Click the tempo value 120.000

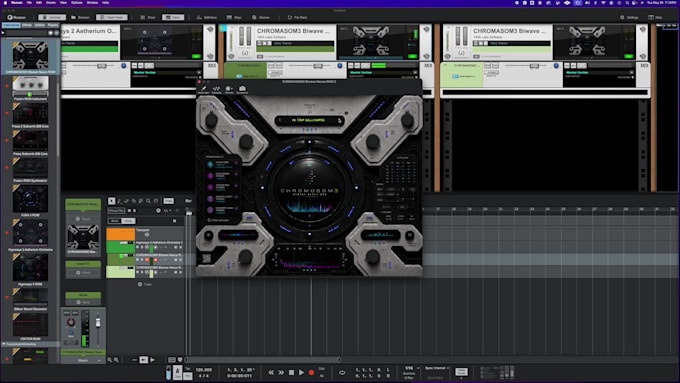point(203,370)
